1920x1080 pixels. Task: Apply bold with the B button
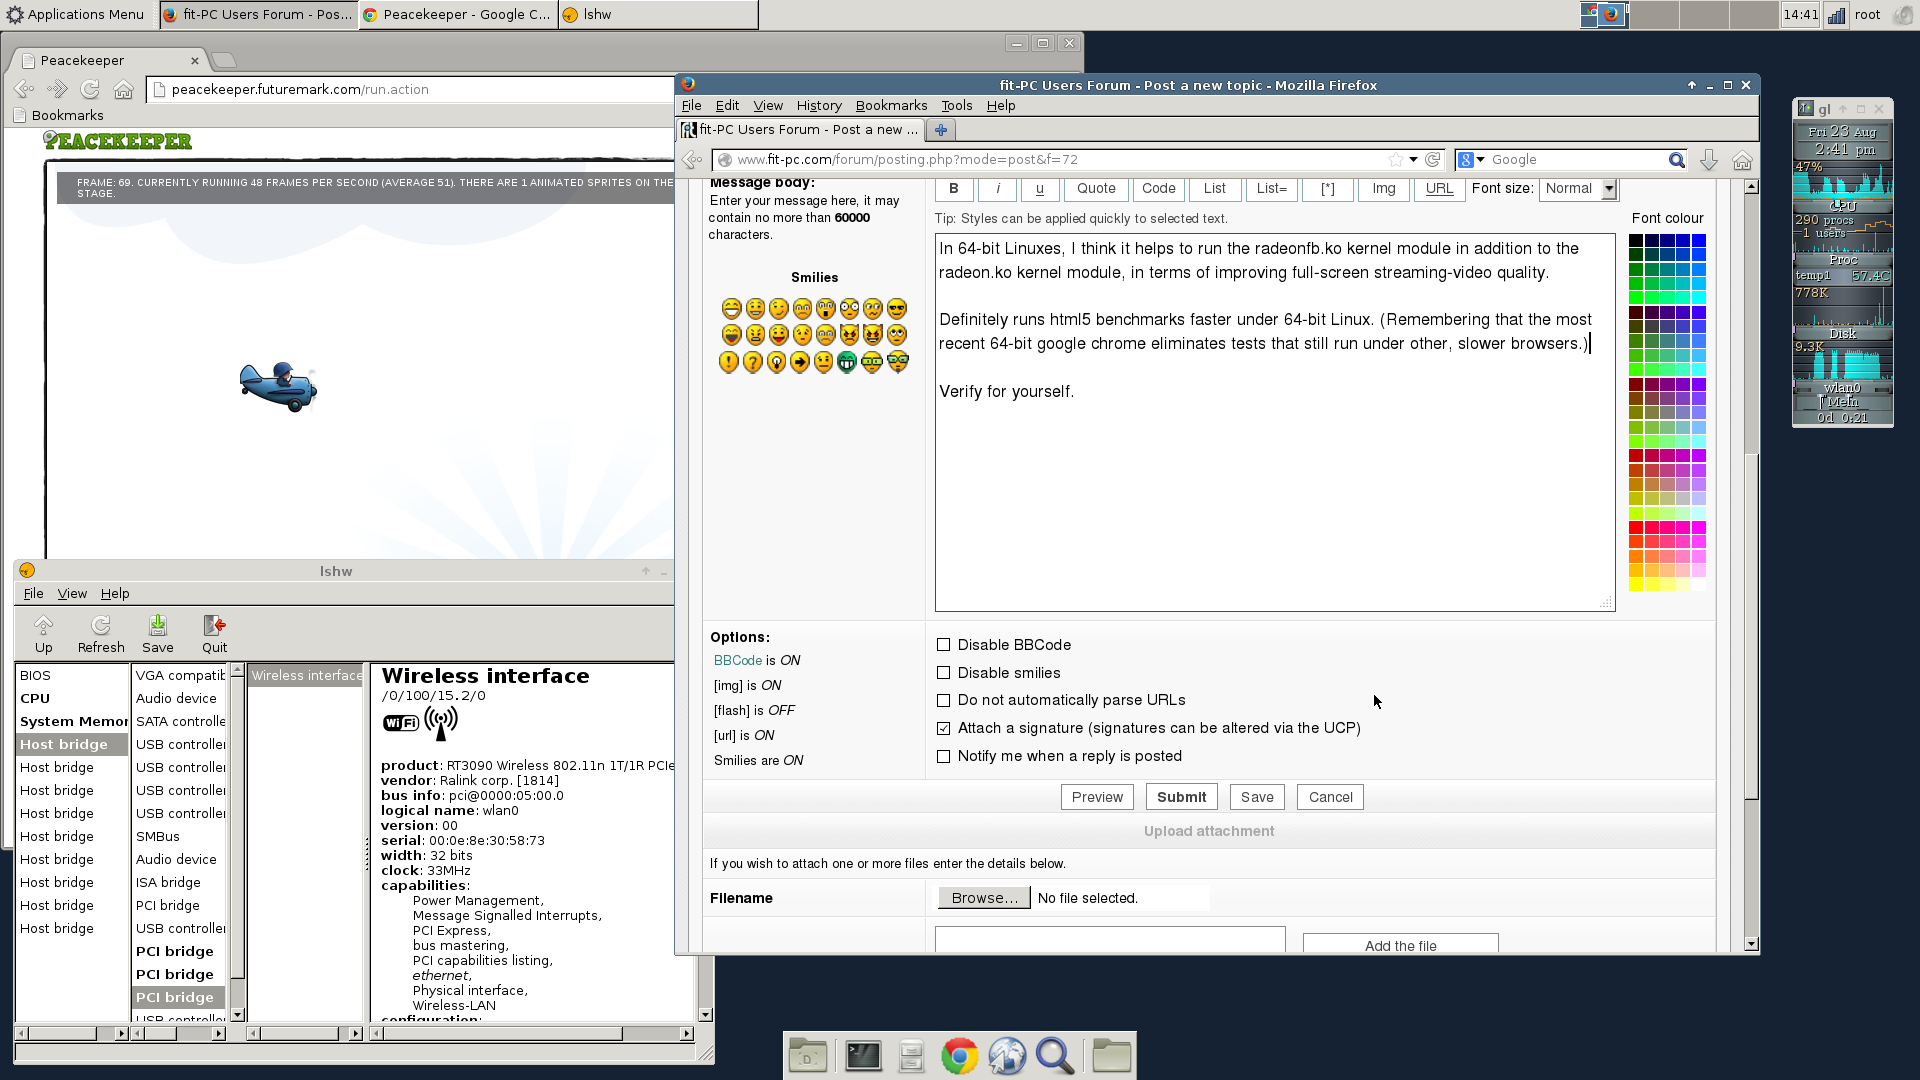[x=953, y=188]
